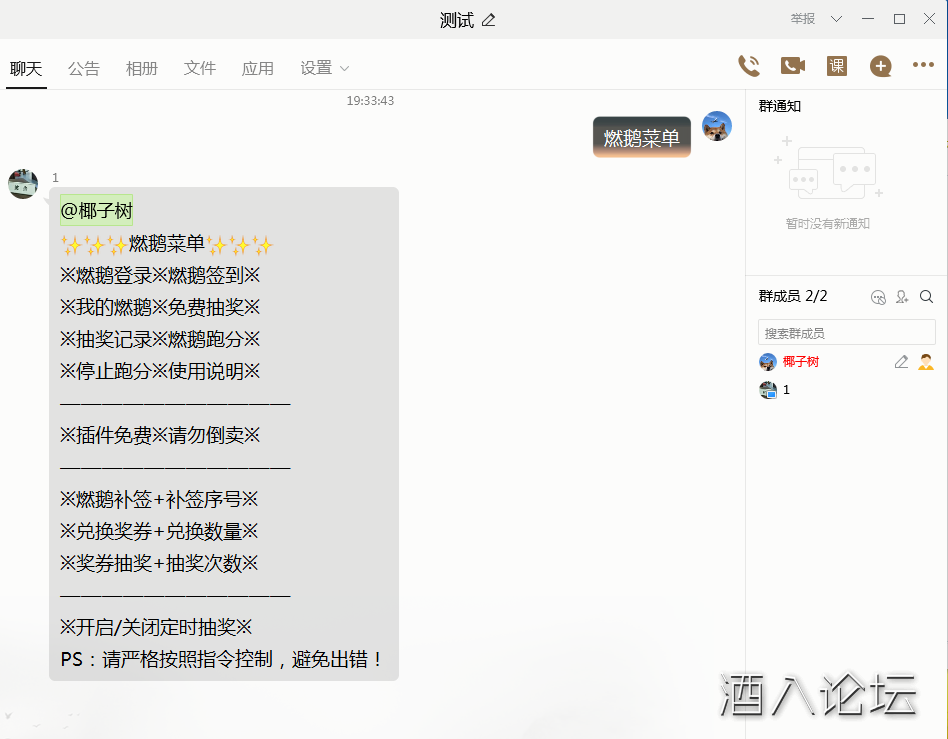This screenshot has width=948, height=739.
Task: Click the edit pencil next to group name 测试
Action: pyautogui.click(x=488, y=20)
